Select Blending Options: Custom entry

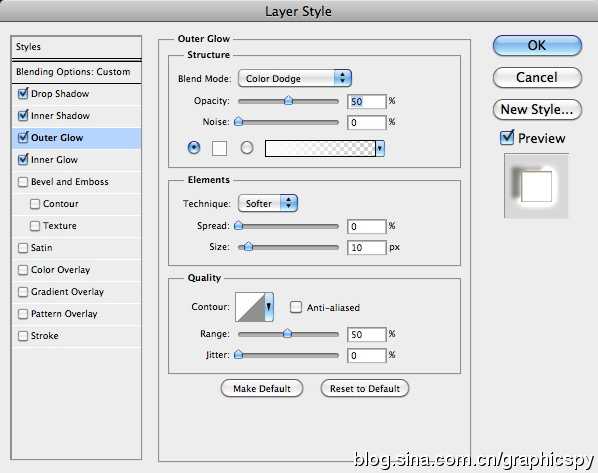coord(77,72)
